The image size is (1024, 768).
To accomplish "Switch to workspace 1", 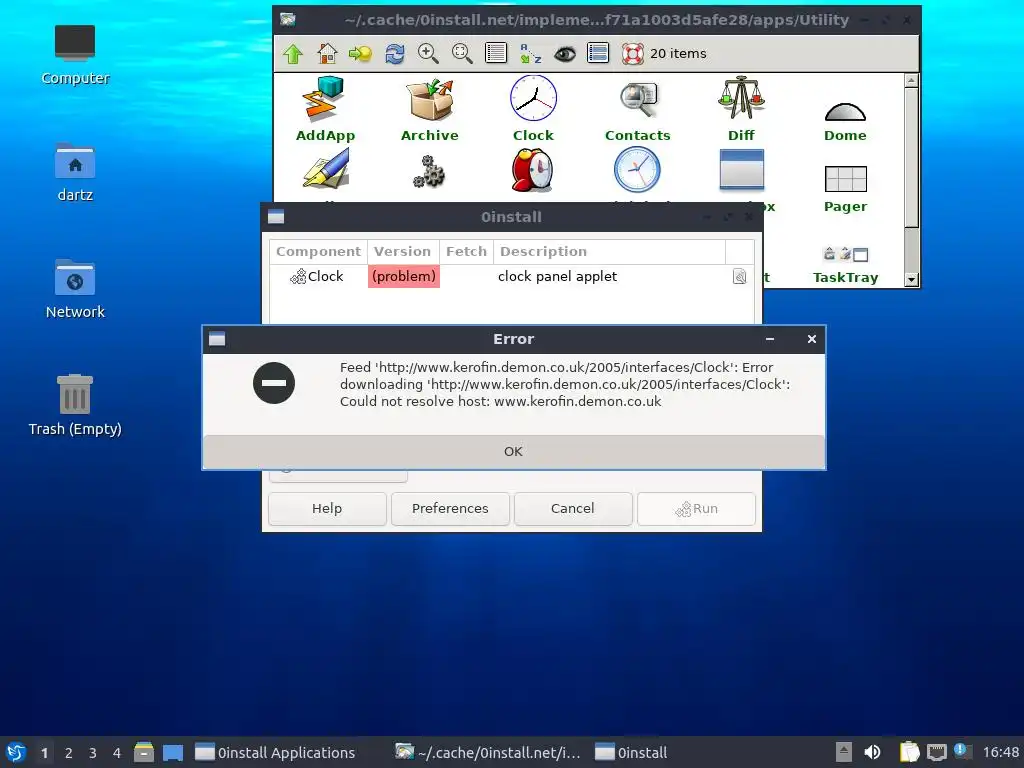I will pos(44,752).
